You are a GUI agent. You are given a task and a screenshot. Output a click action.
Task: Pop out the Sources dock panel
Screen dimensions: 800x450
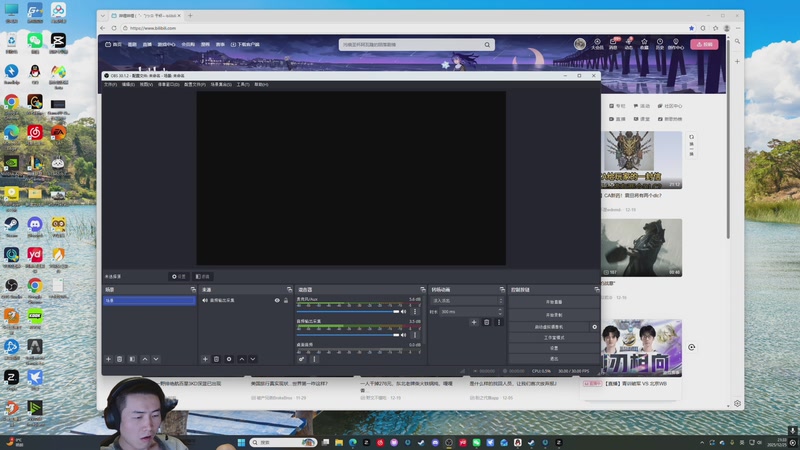pyautogui.click(x=289, y=290)
